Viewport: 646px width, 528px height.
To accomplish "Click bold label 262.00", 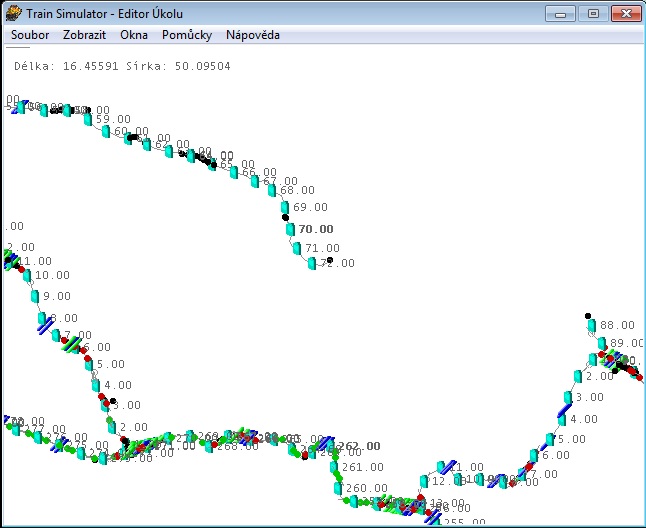I will [x=359, y=446].
